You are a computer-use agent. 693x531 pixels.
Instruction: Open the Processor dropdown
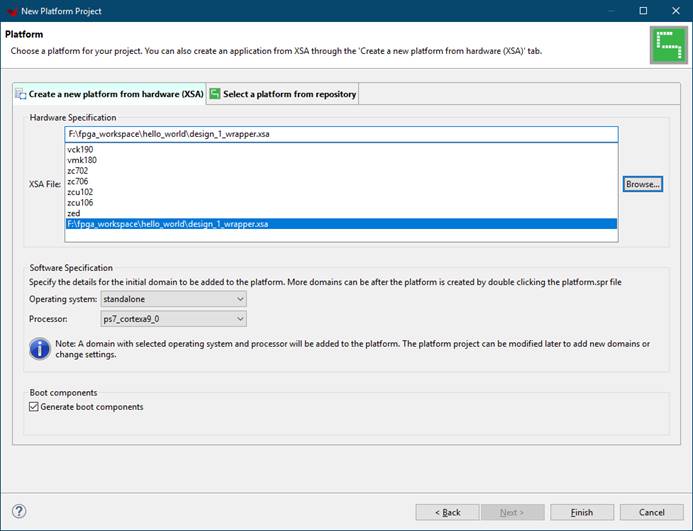173,319
